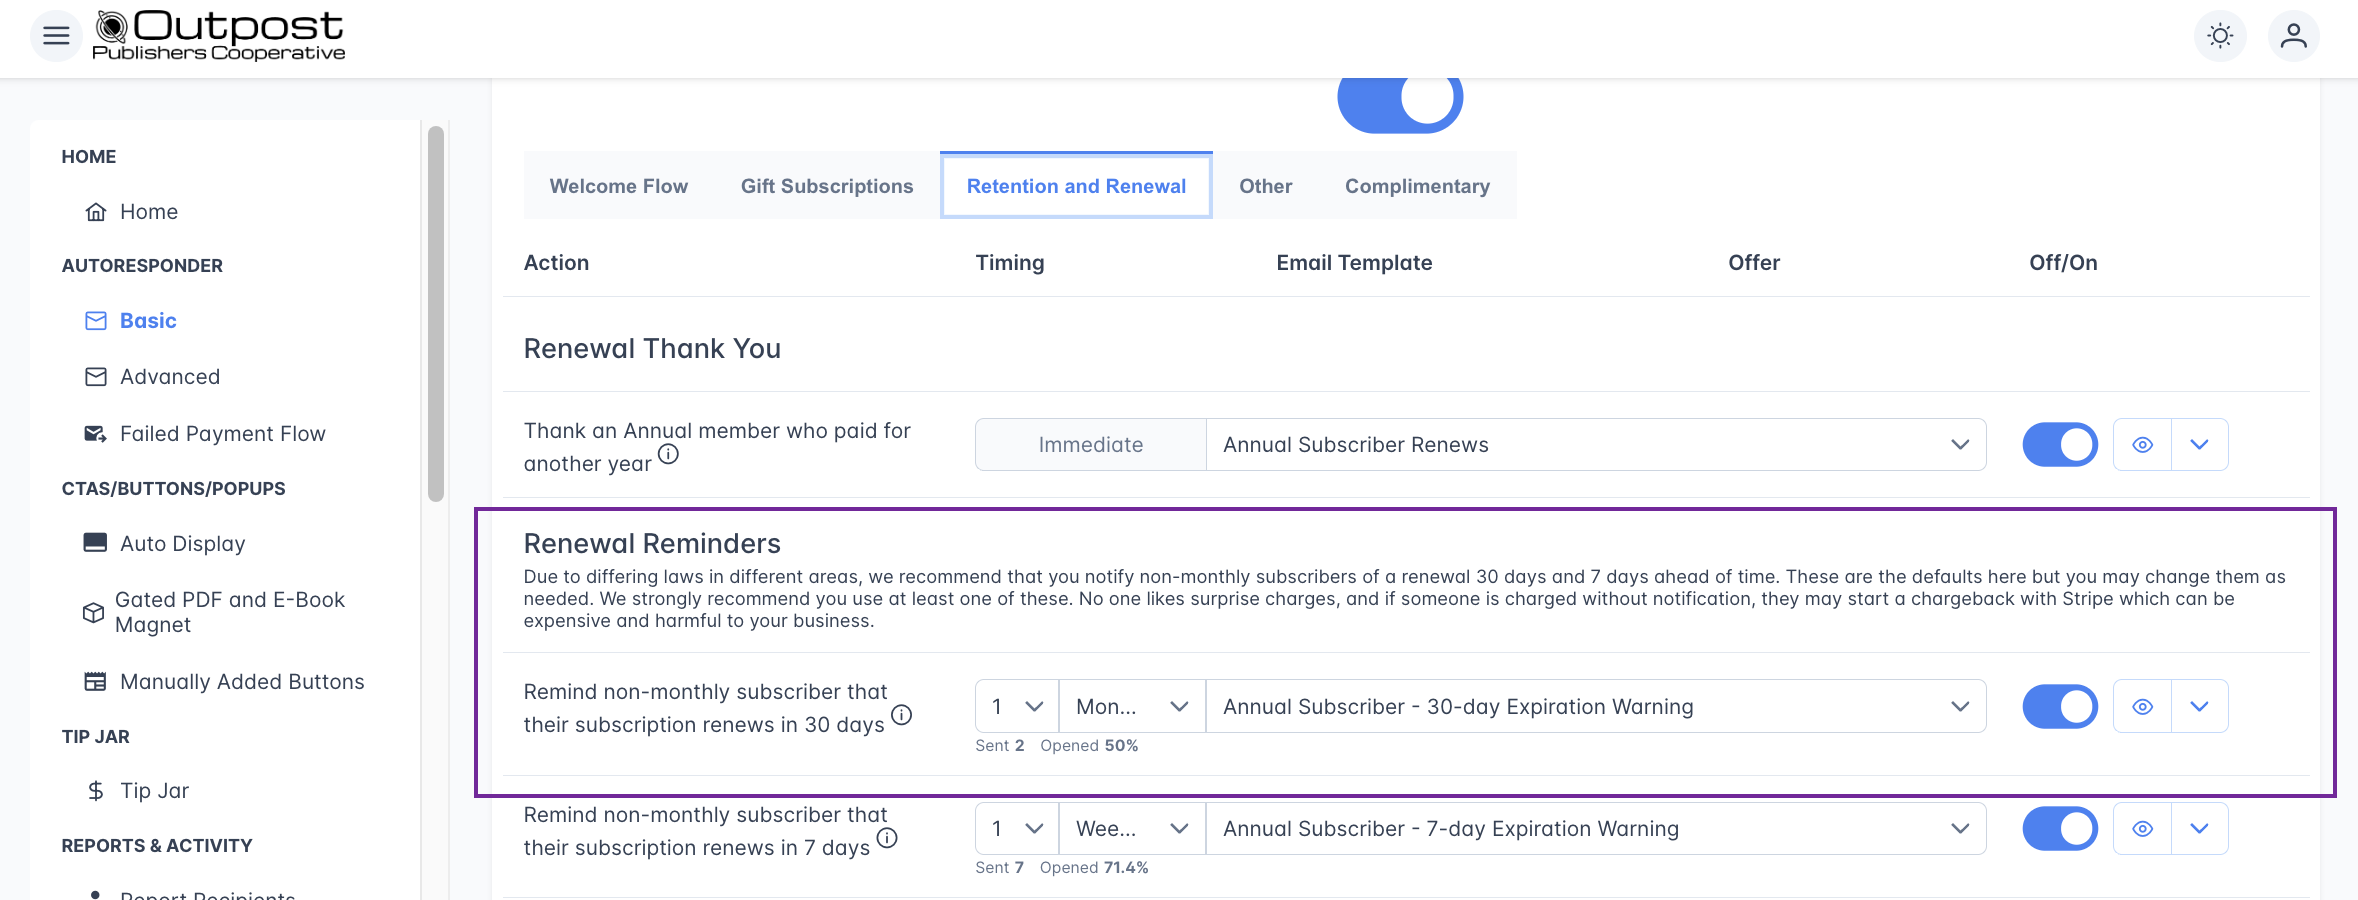Screen dimensions: 2358x900
Task: Open the Welcome Flow tab
Action: point(618,186)
